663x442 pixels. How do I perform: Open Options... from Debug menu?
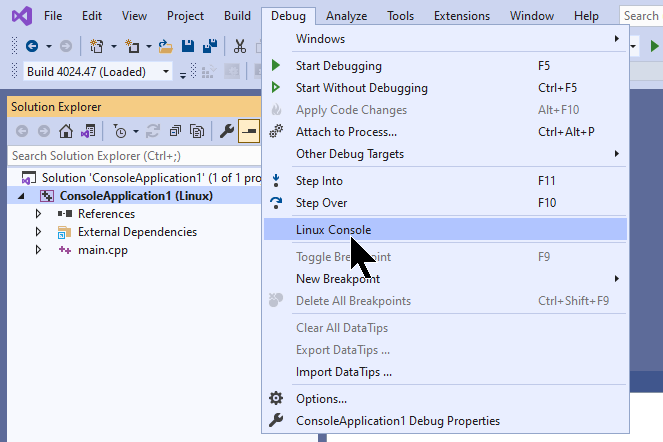point(445,399)
